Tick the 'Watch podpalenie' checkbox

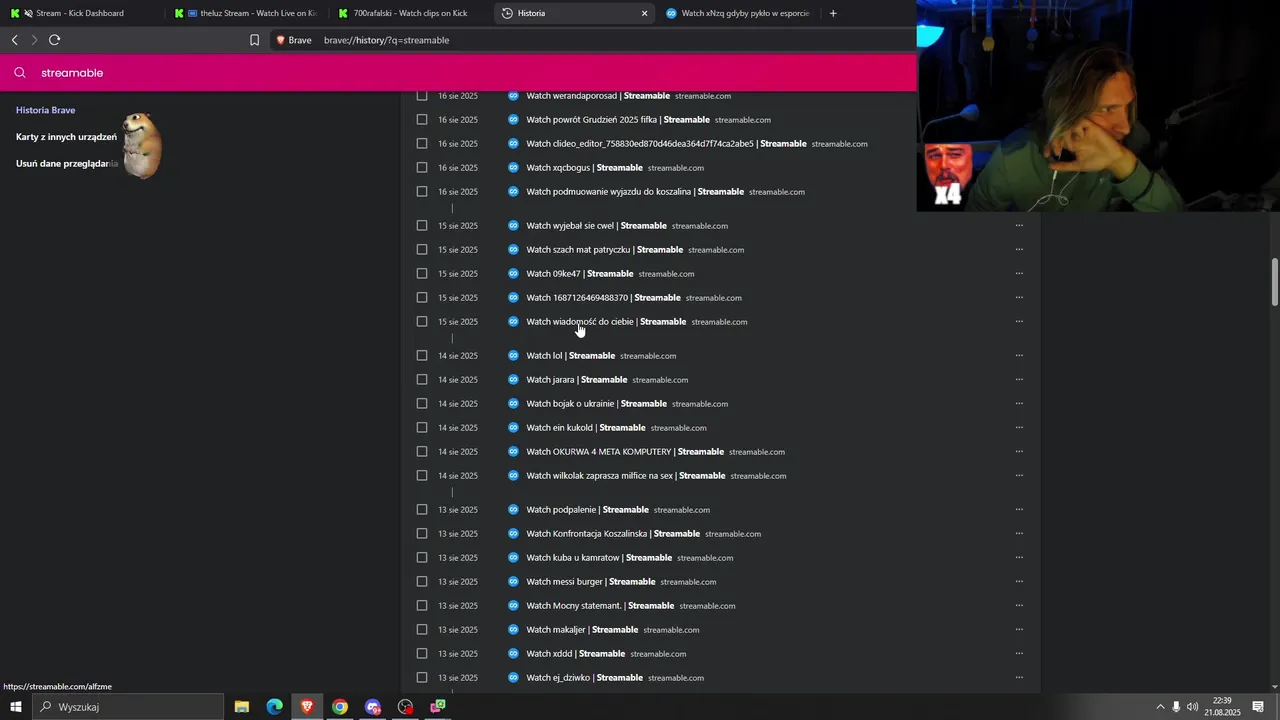[x=422, y=510]
